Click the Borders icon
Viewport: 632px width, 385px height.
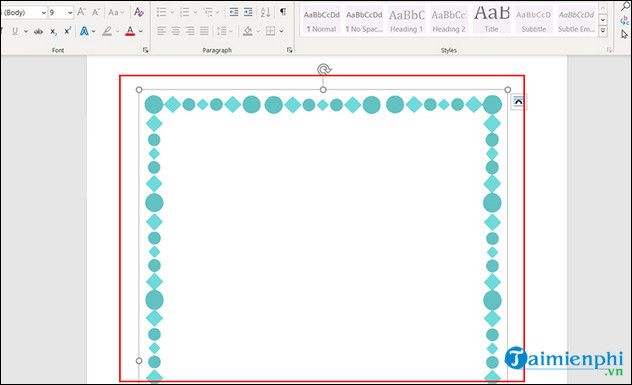pyautogui.click(x=270, y=31)
